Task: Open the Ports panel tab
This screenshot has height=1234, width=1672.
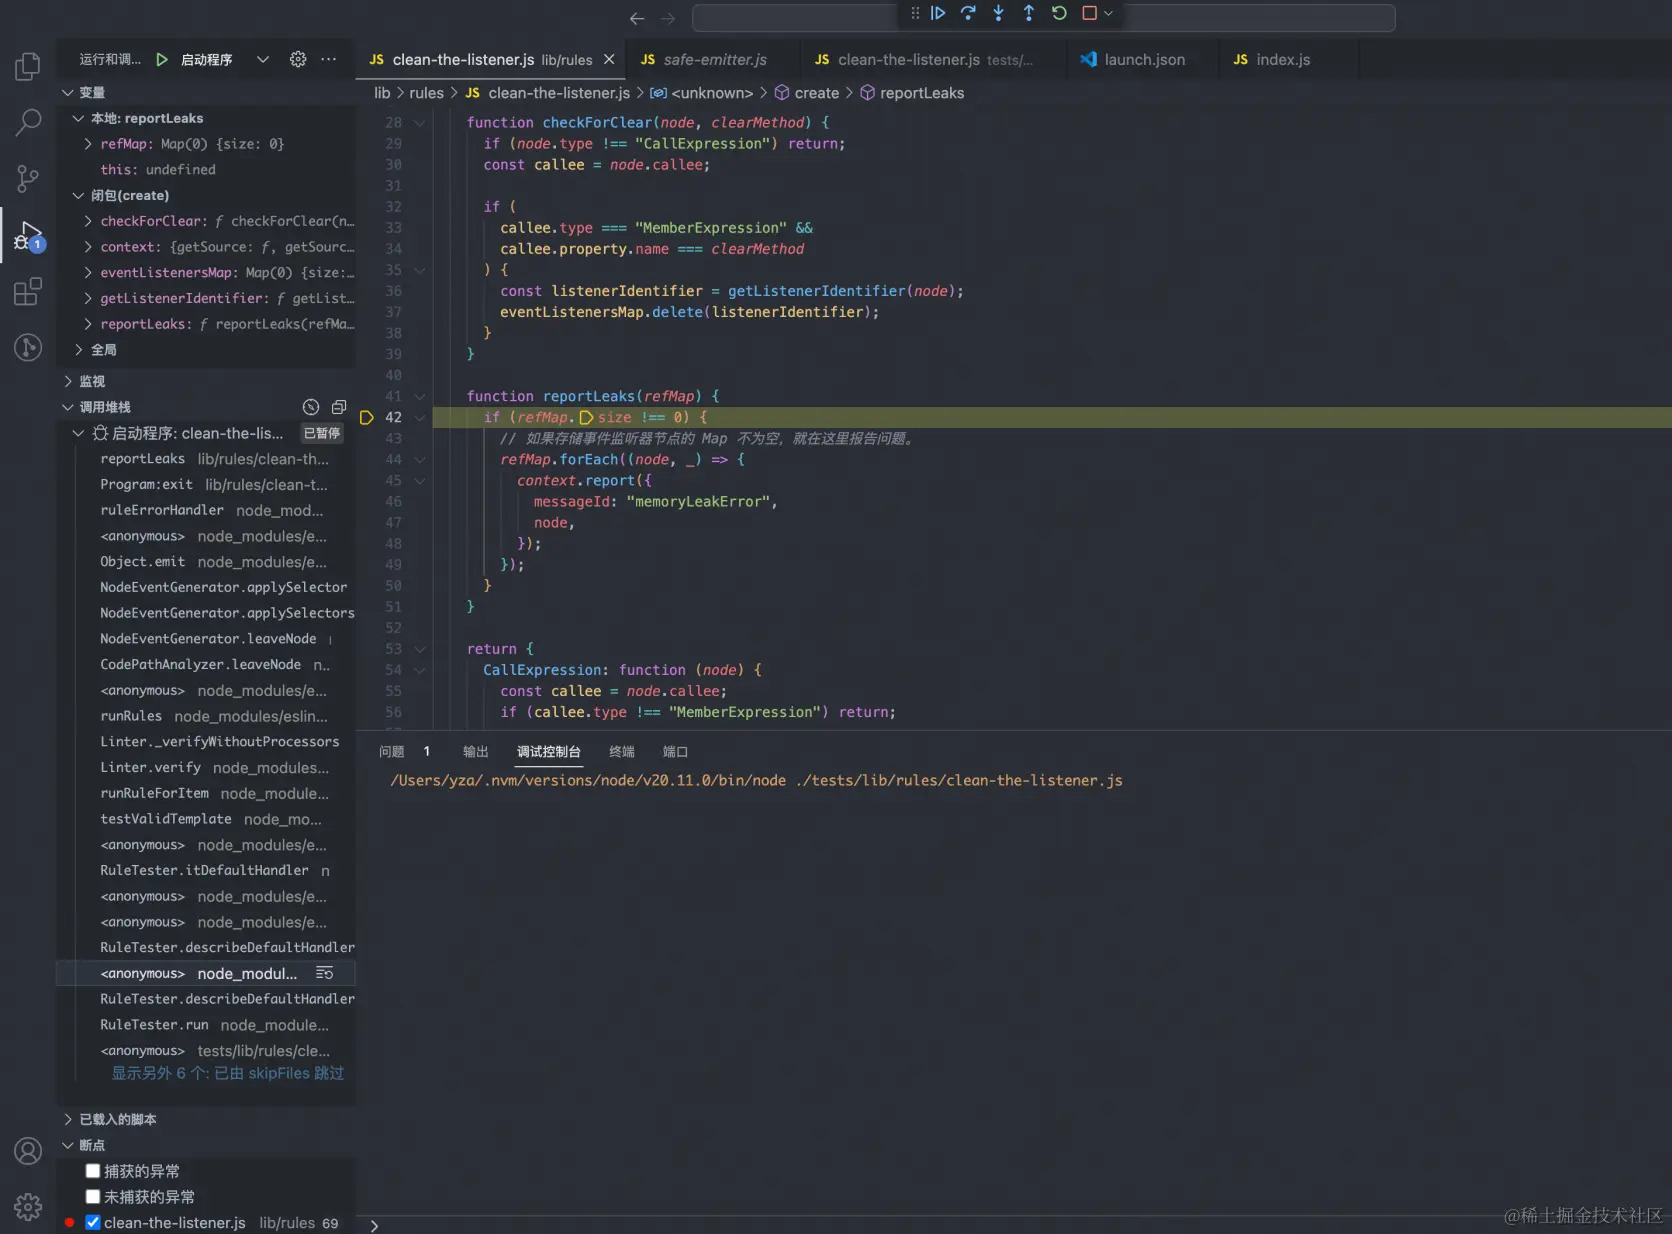Action: (x=676, y=752)
